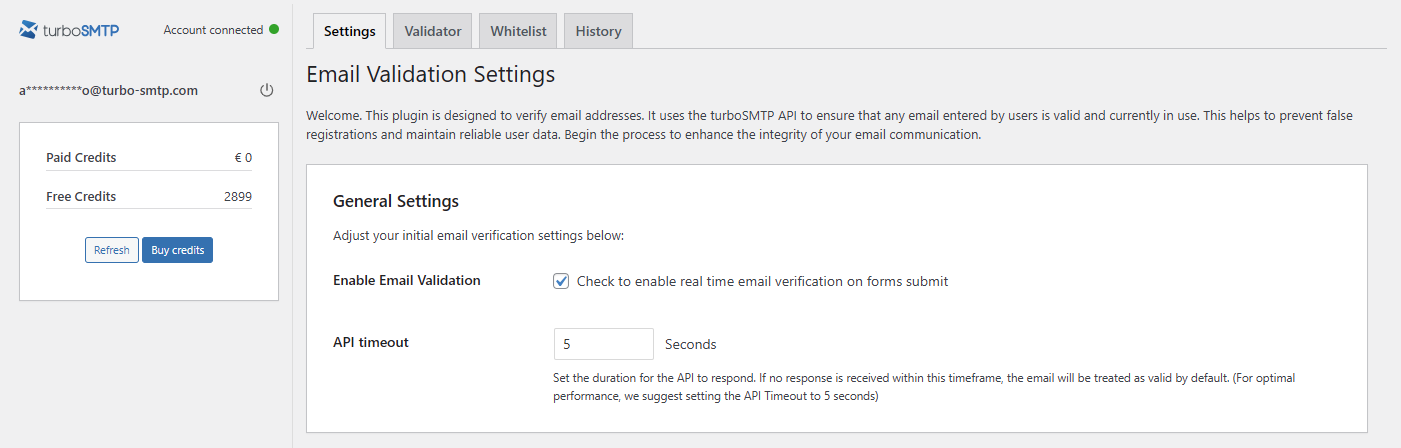Click the General Settings heading
This screenshot has width=1401, height=448.
point(396,201)
